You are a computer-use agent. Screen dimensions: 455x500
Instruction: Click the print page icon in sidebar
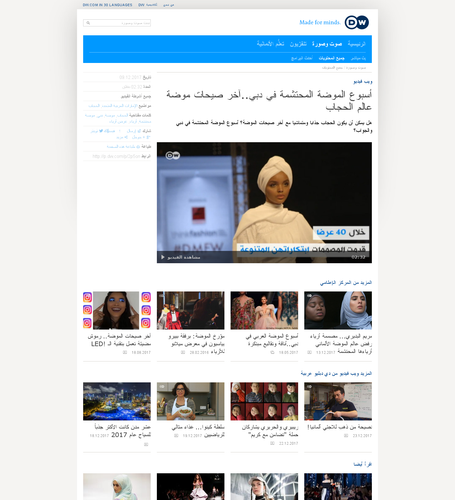tap(138, 147)
